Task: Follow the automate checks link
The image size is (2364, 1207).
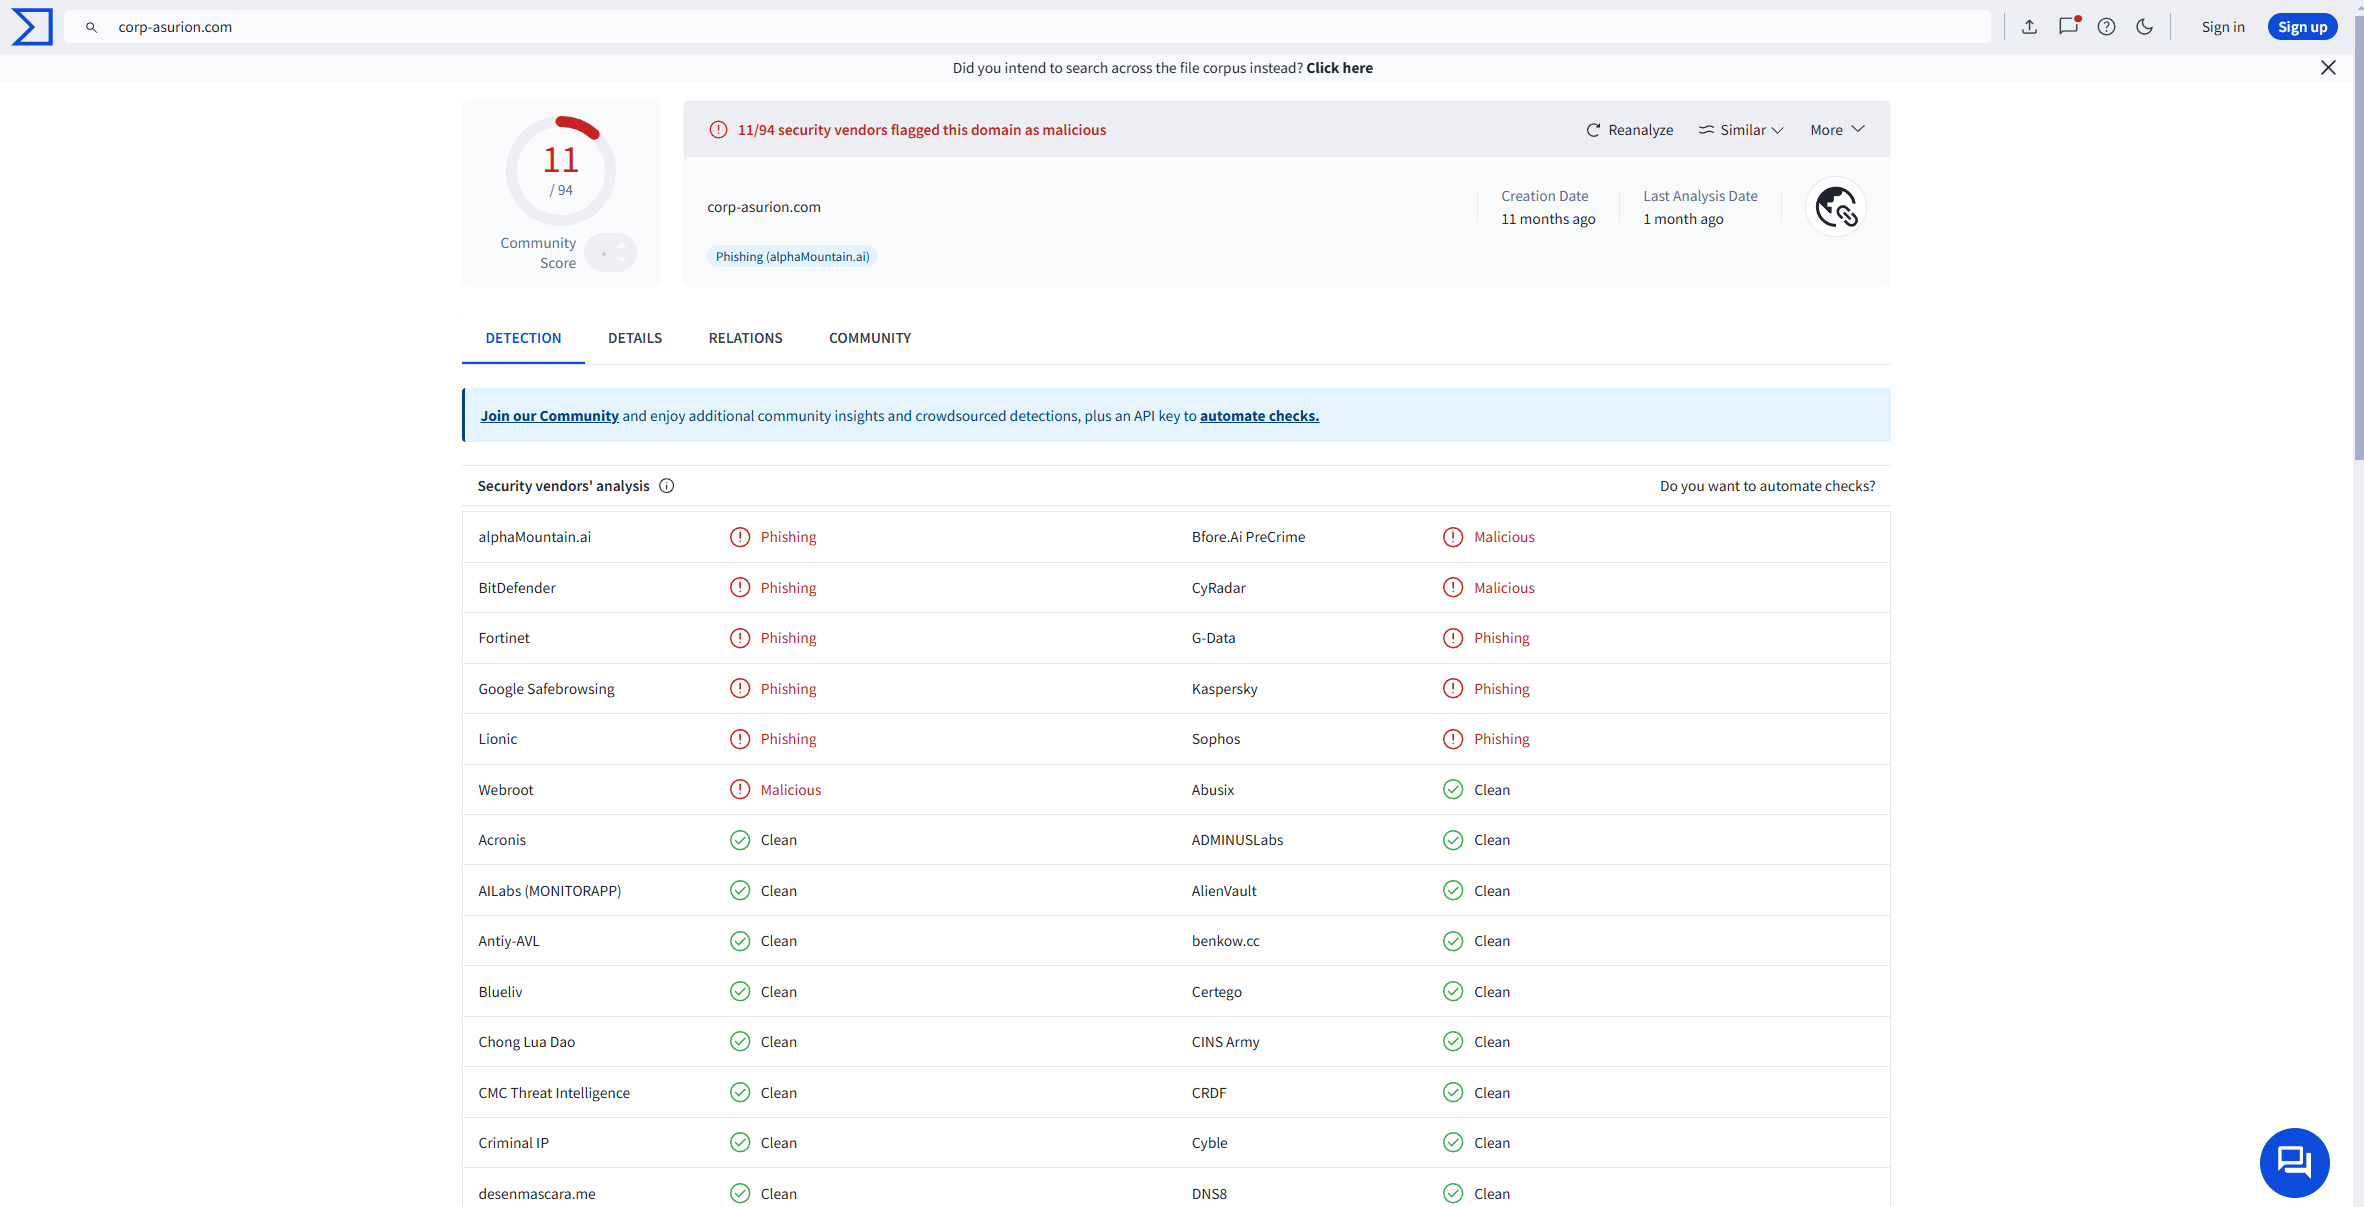Action: [x=1259, y=416]
